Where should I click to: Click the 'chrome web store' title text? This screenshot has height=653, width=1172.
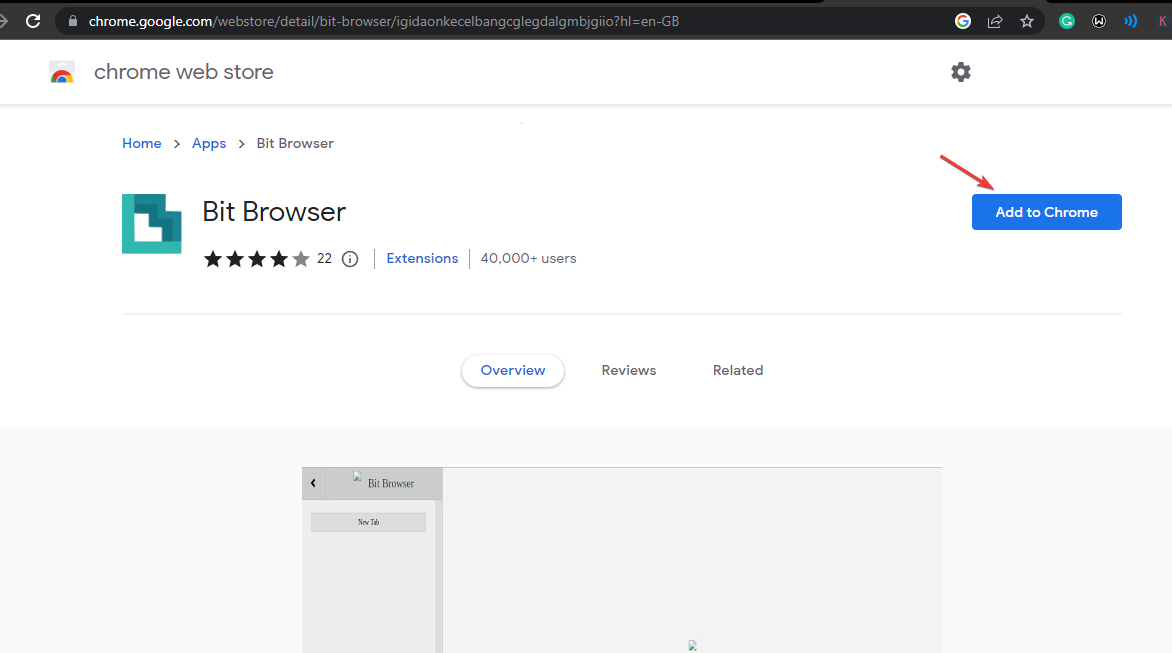click(x=184, y=72)
